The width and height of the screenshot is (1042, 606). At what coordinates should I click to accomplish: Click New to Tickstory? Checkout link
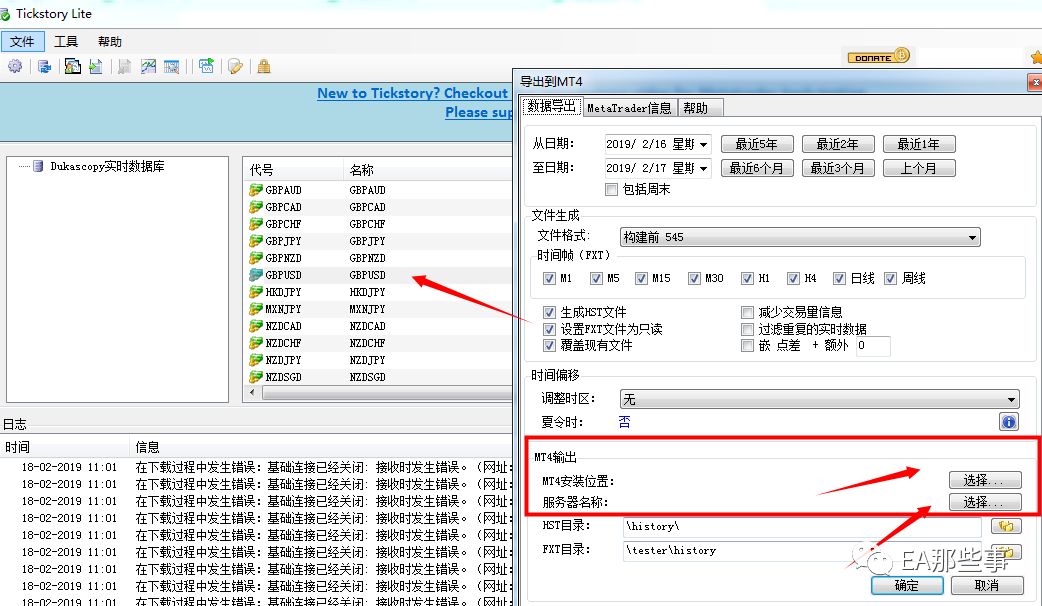[x=412, y=93]
